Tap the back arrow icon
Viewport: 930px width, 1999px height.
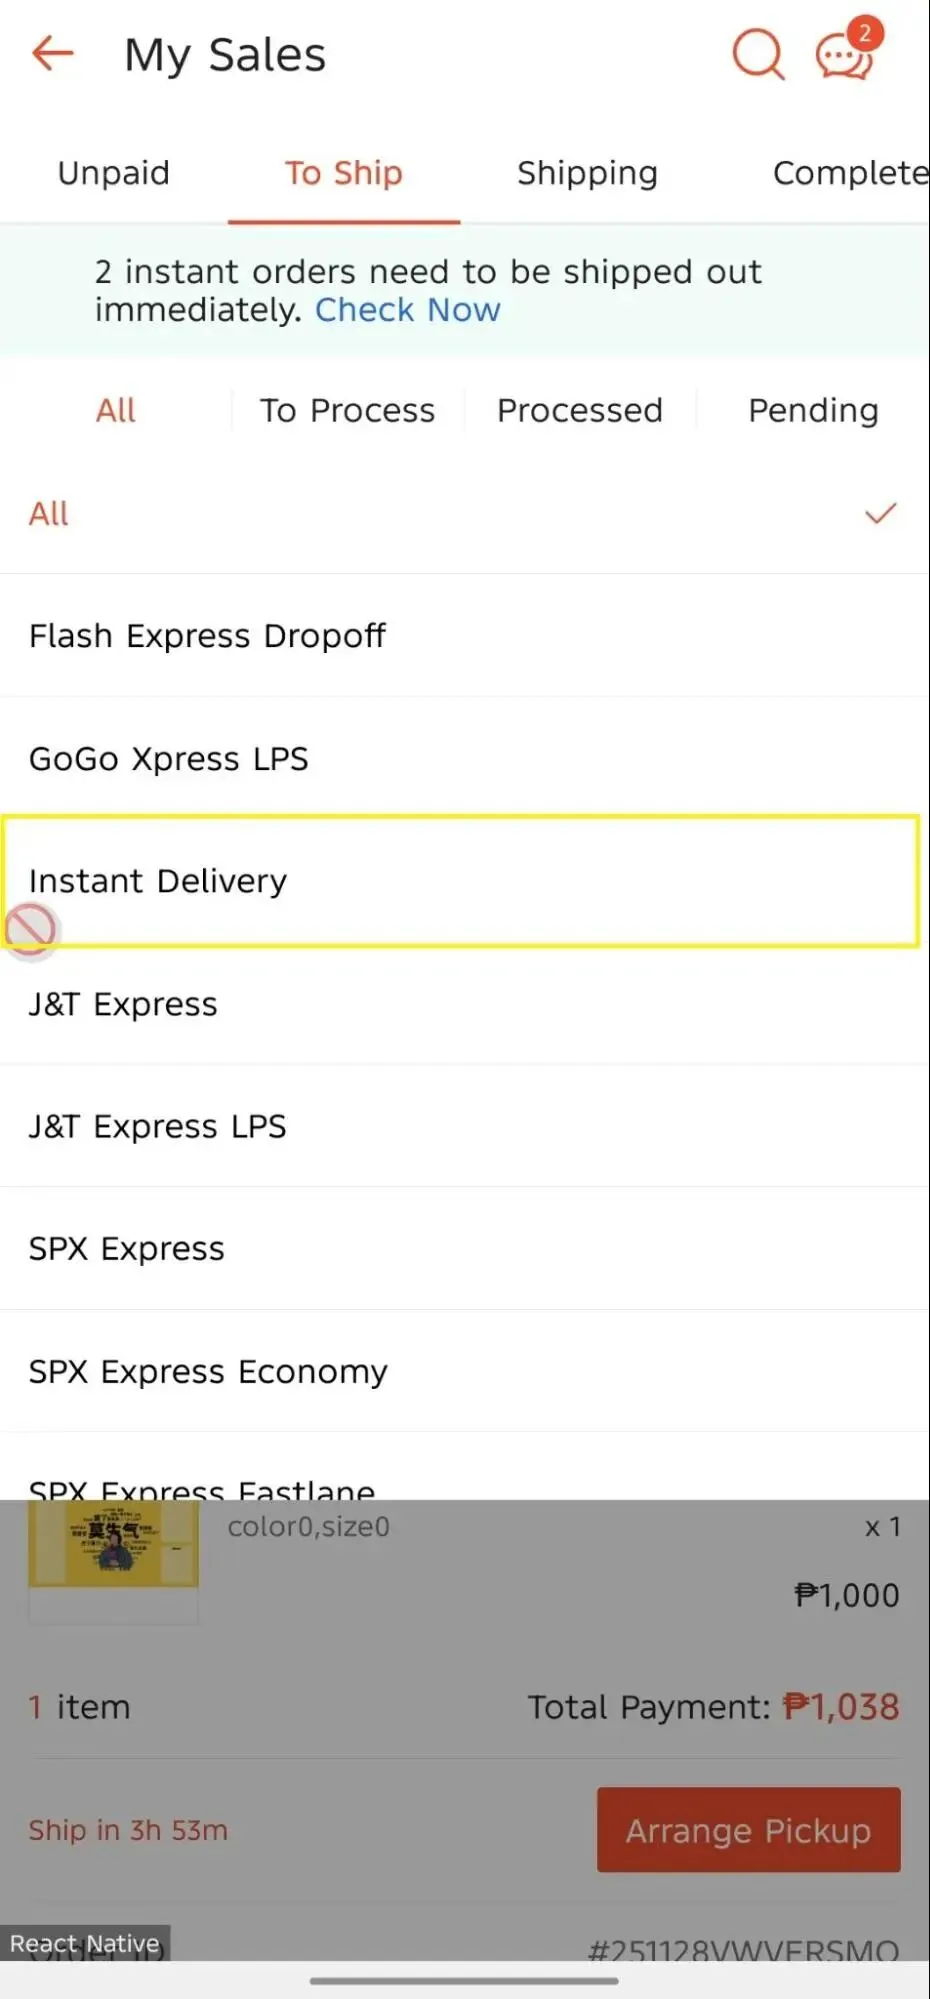click(x=53, y=53)
